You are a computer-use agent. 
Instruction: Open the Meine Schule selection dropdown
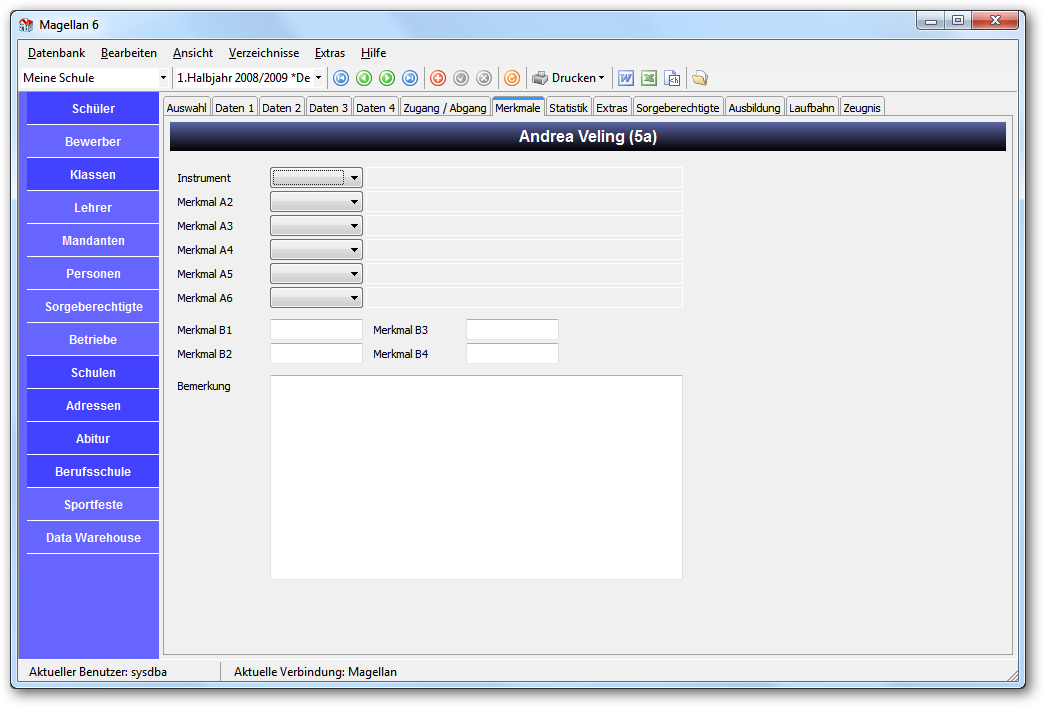pos(95,78)
